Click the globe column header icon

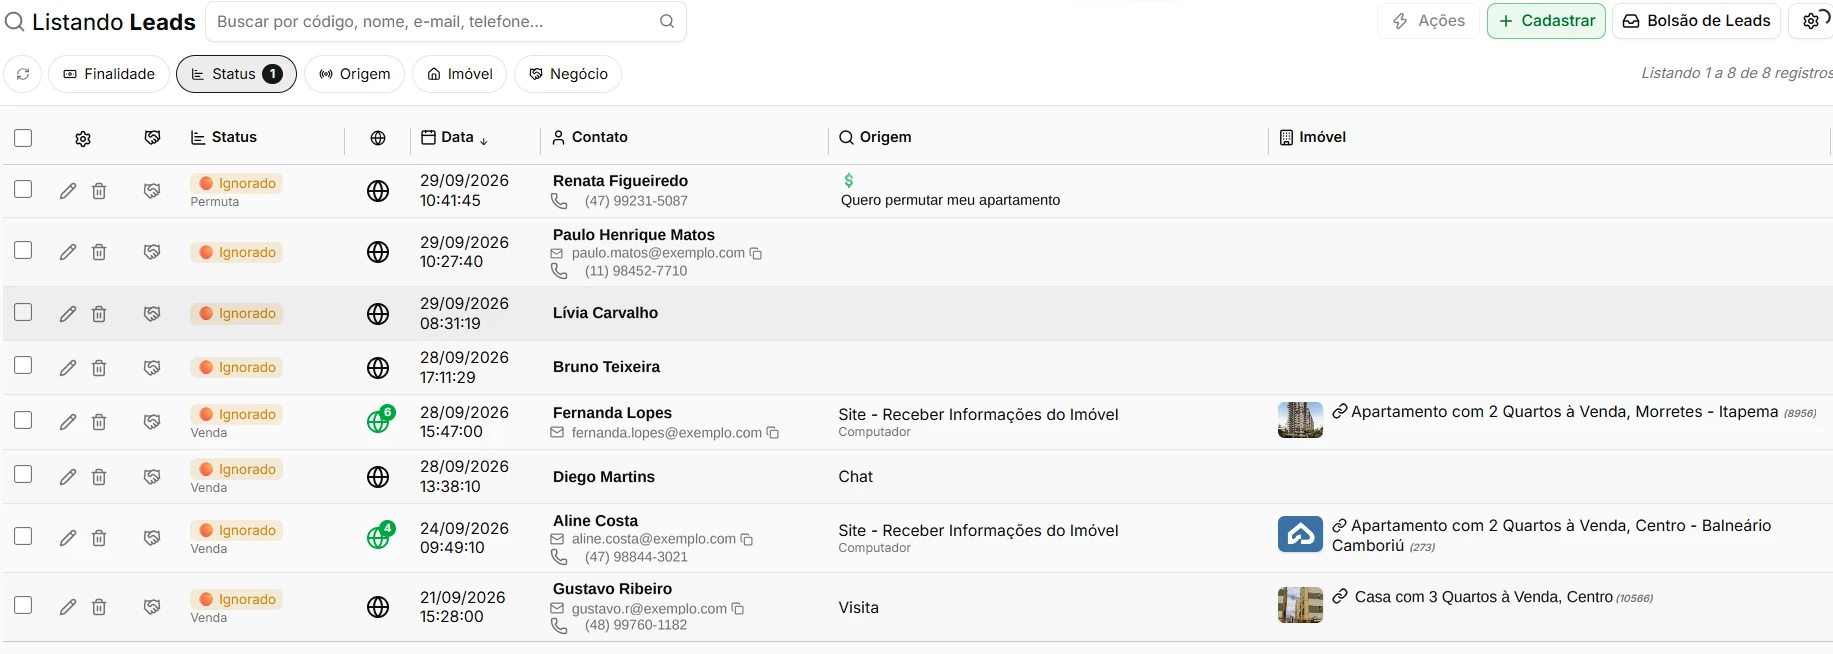378,138
